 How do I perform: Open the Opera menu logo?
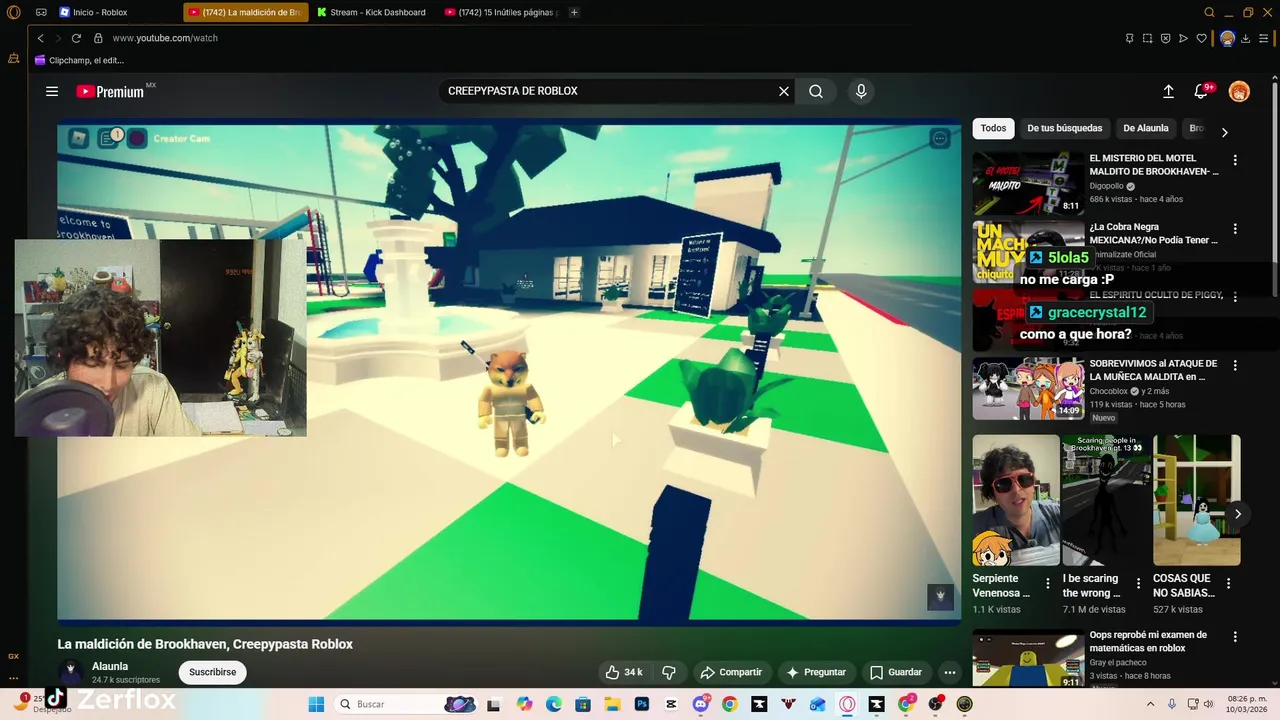pos(13,12)
